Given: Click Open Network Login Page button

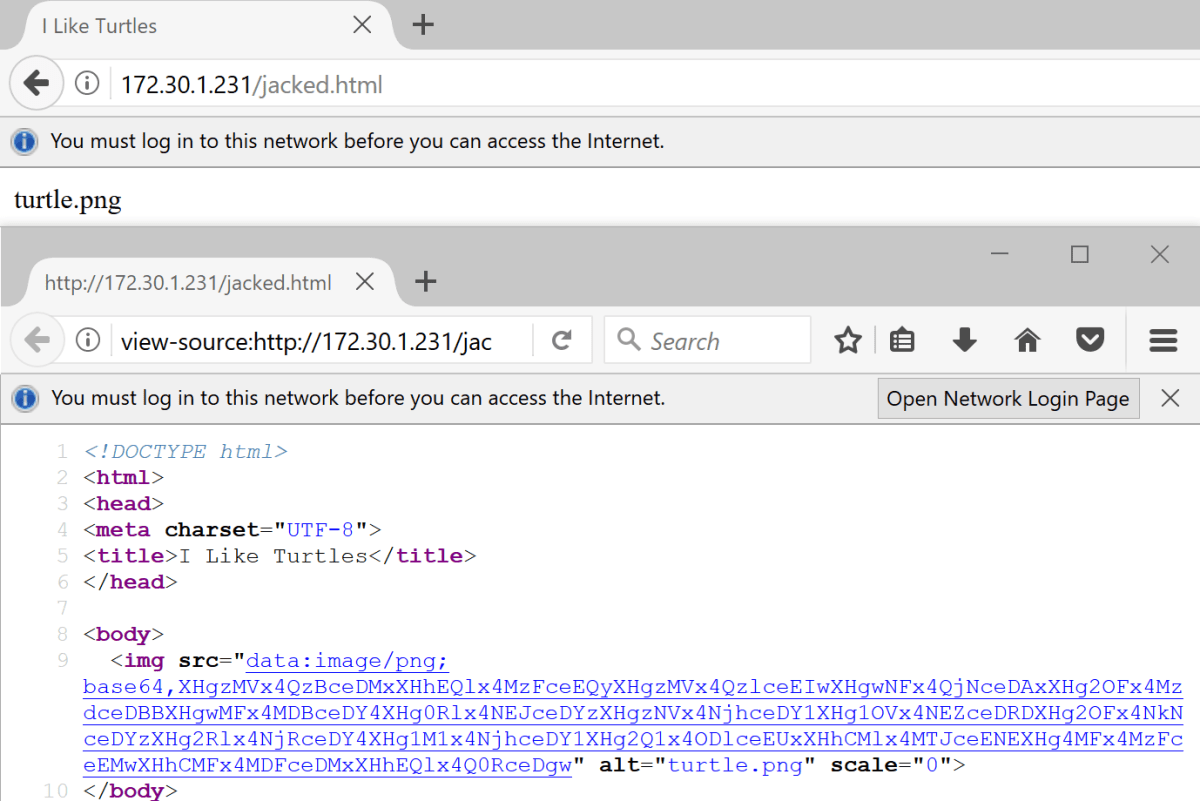Looking at the screenshot, I should click(1008, 399).
